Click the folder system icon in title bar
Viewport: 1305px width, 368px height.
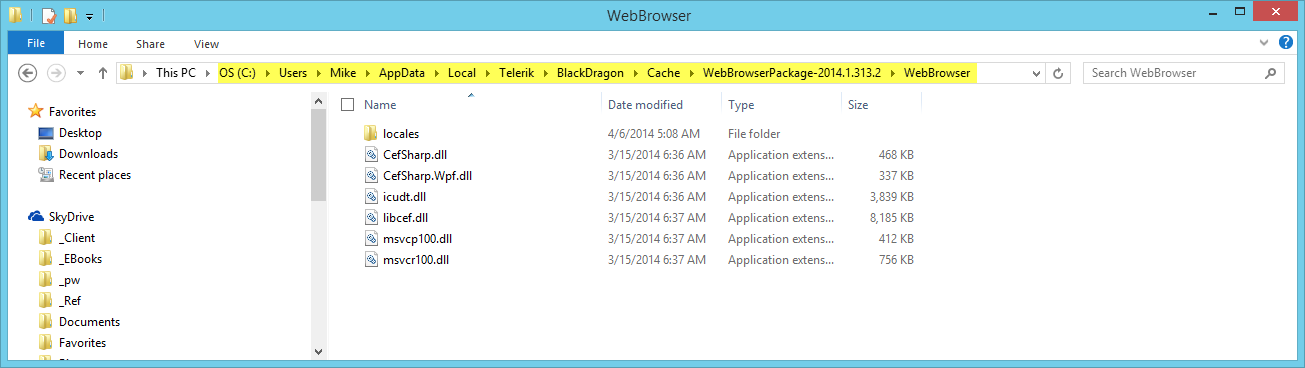(16, 15)
